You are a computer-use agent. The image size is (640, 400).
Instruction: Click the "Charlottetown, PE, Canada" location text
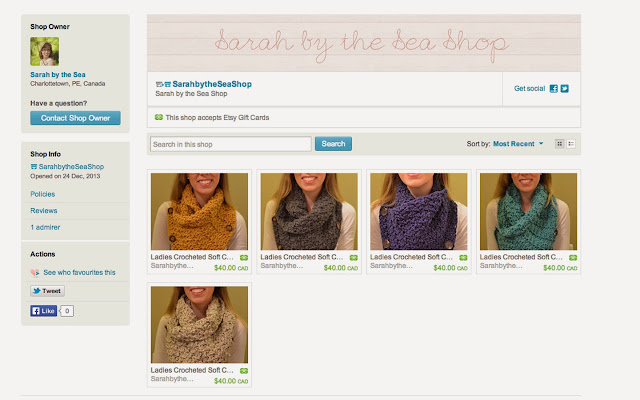pyautogui.click(x=68, y=84)
